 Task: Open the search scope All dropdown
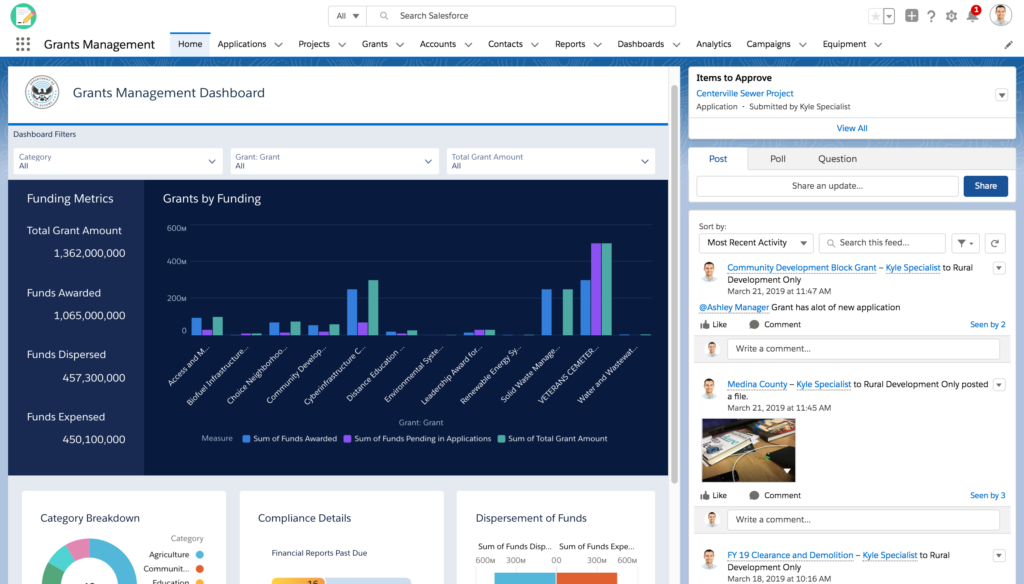click(347, 16)
